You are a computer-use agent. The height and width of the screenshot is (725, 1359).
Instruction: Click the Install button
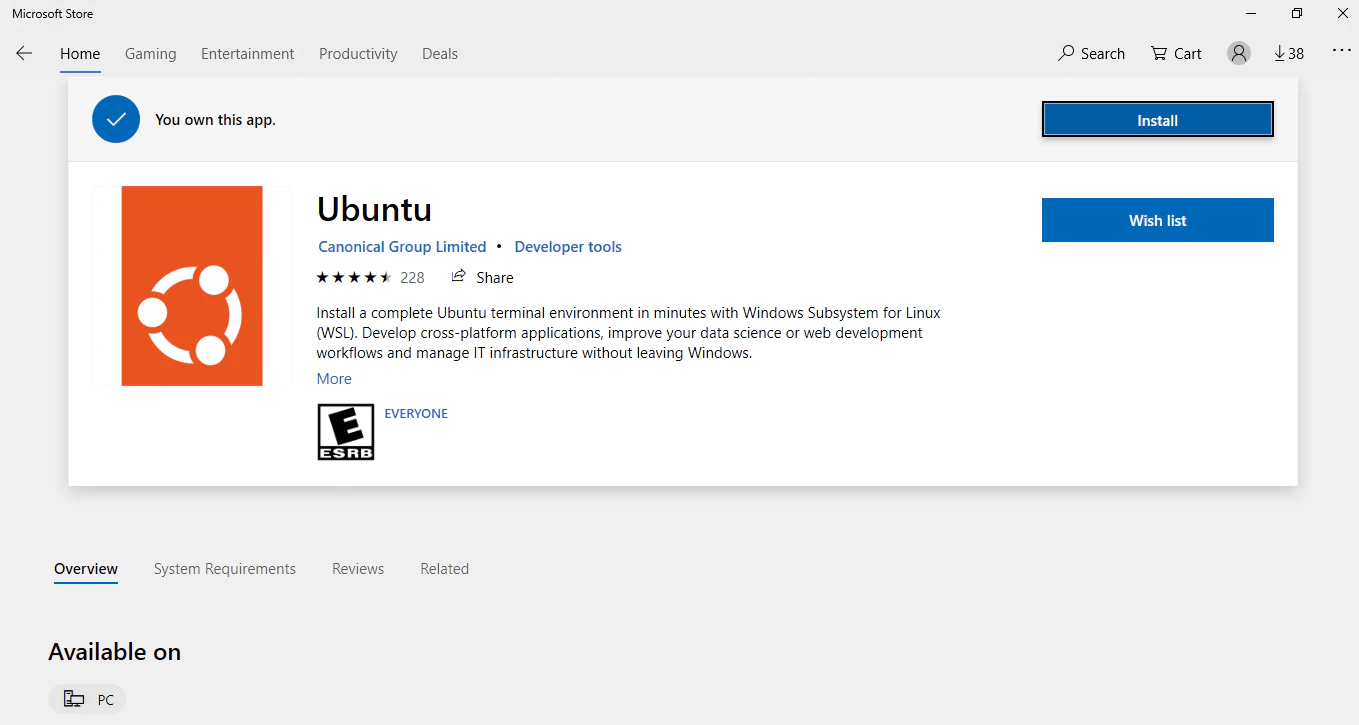pos(1157,119)
